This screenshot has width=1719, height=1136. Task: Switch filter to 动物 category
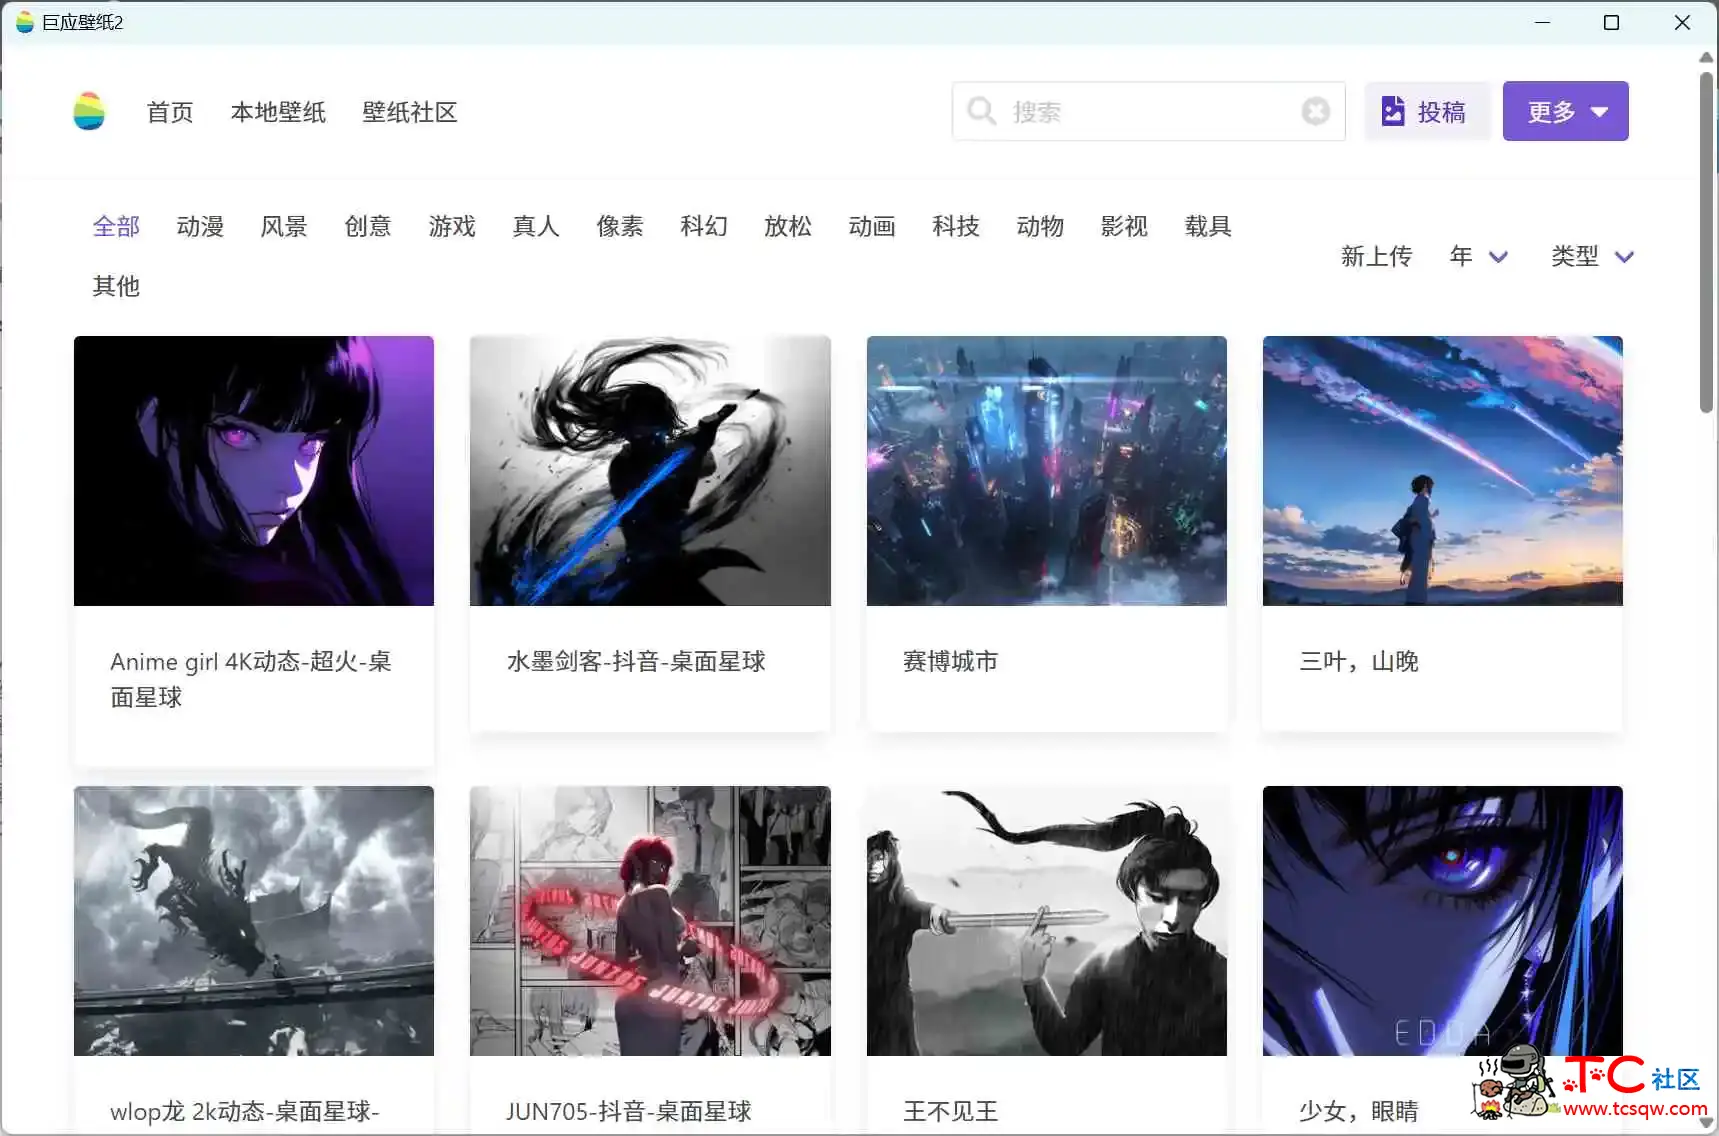1039,226
